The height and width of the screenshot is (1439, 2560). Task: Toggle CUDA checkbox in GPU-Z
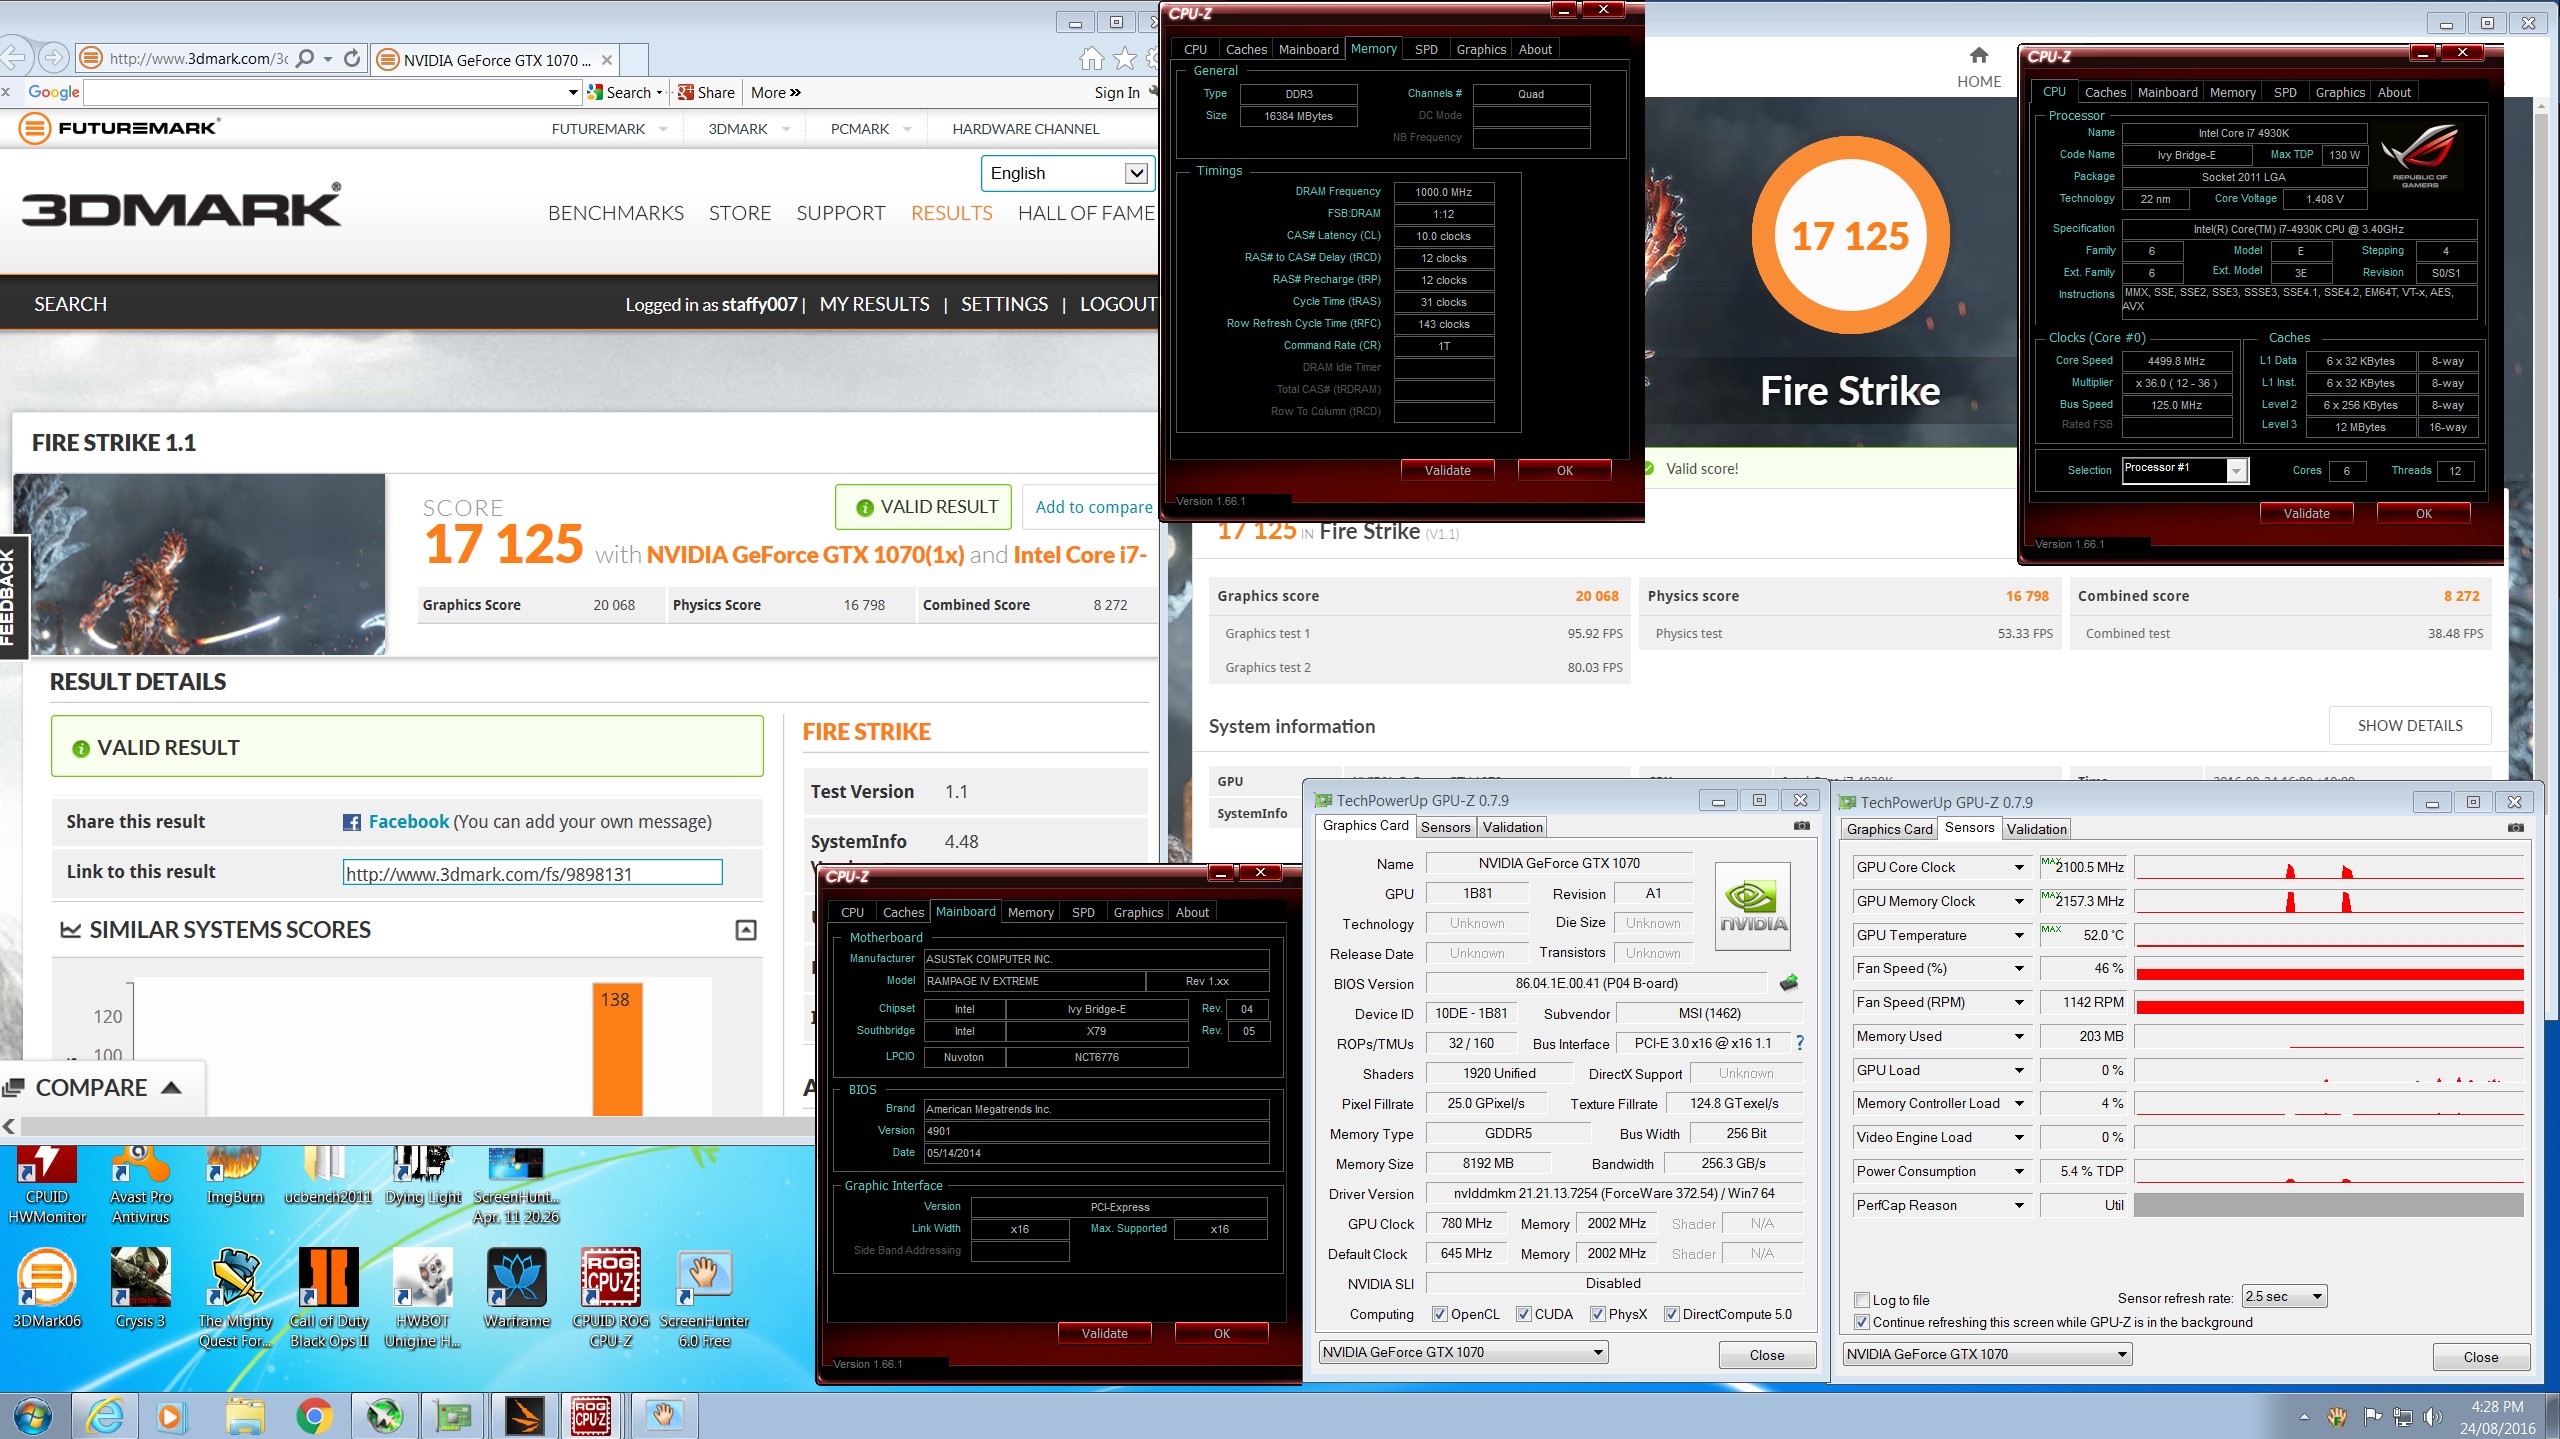[1523, 1314]
